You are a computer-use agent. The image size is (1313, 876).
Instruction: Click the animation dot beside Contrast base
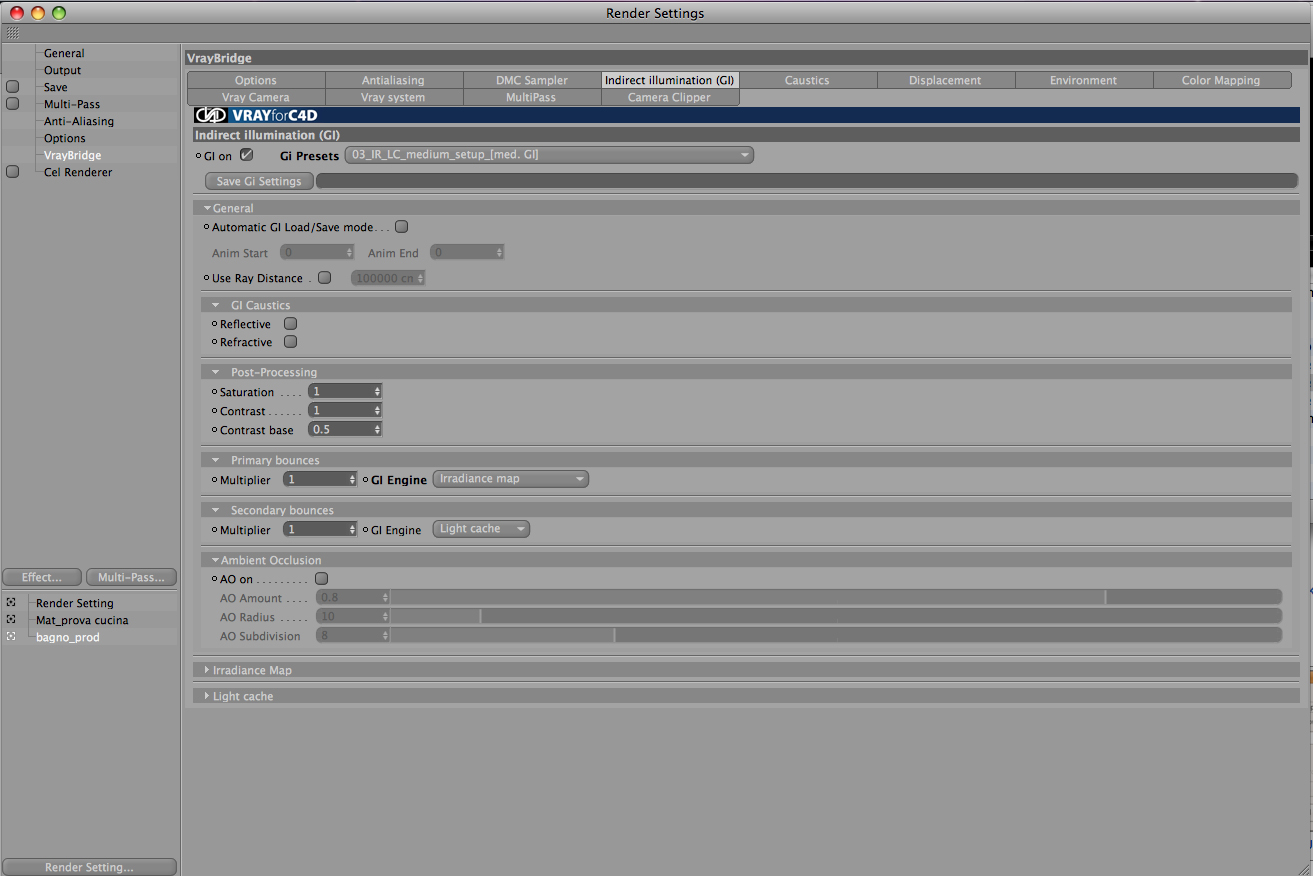pos(214,430)
